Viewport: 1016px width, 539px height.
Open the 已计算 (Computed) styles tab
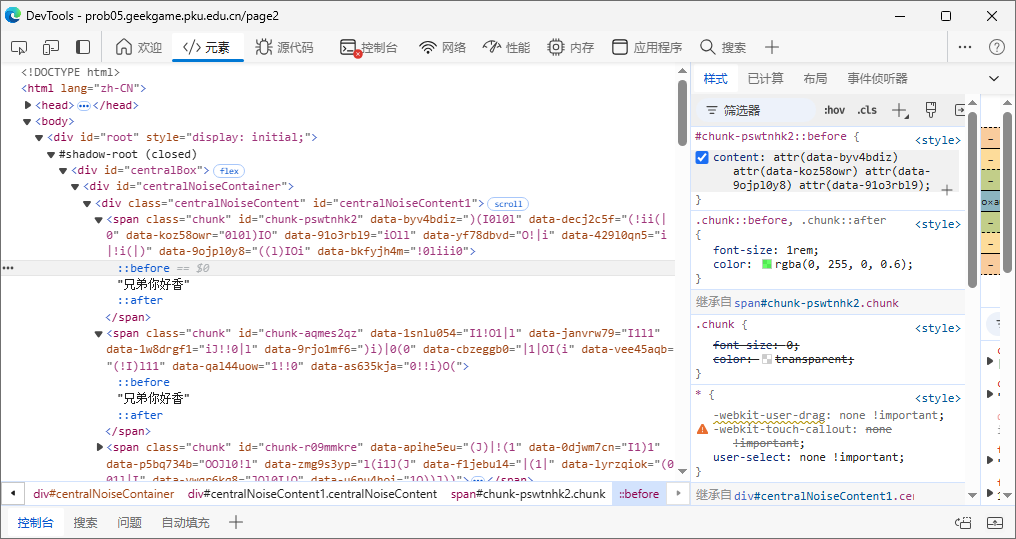(x=765, y=78)
